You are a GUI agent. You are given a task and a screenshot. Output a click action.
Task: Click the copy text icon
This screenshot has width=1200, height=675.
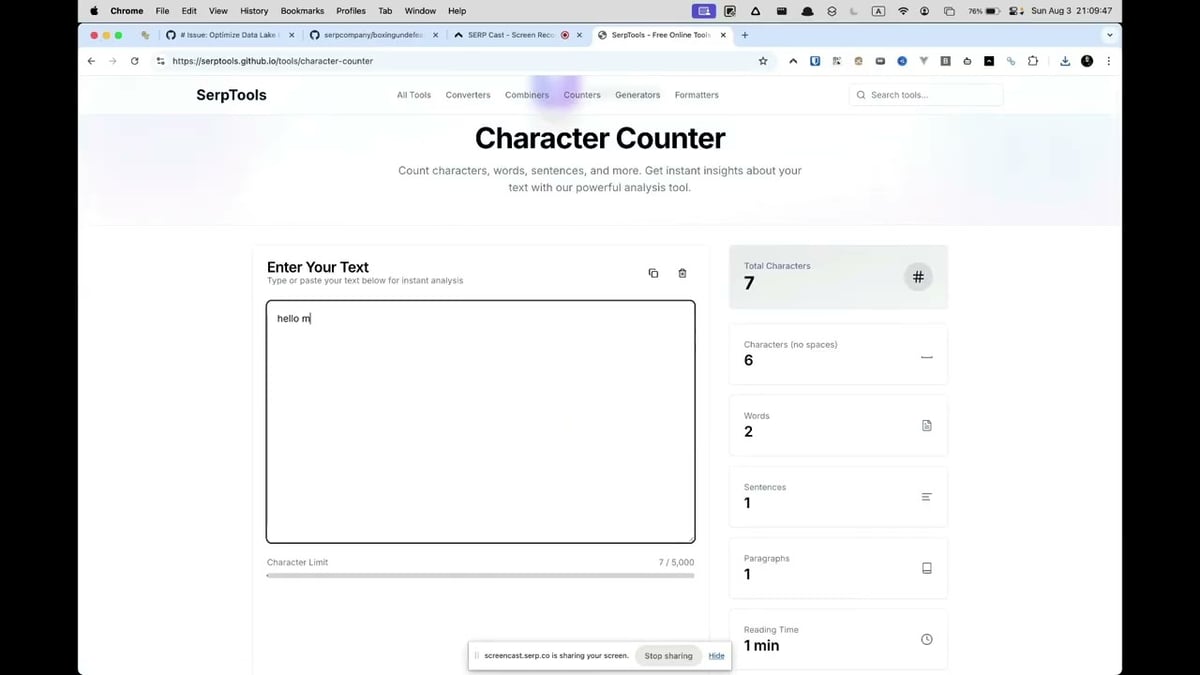point(653,273)
